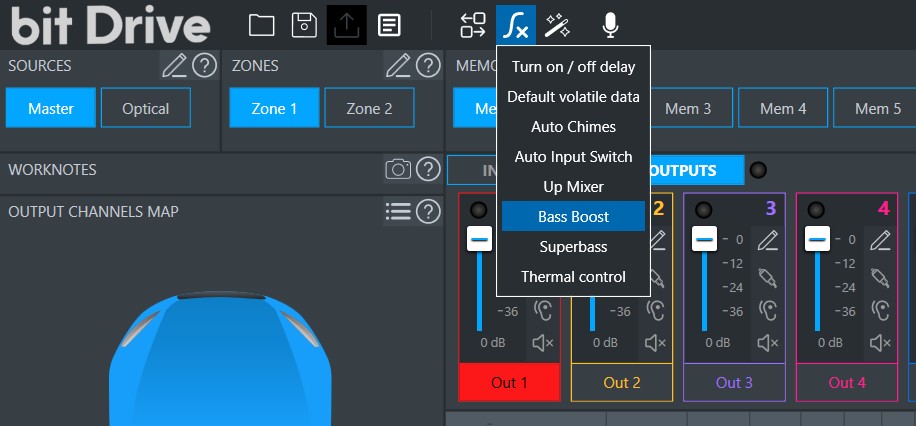Click the blue car map image
Screen dimensions: 916x426
[x=220, y=358]
